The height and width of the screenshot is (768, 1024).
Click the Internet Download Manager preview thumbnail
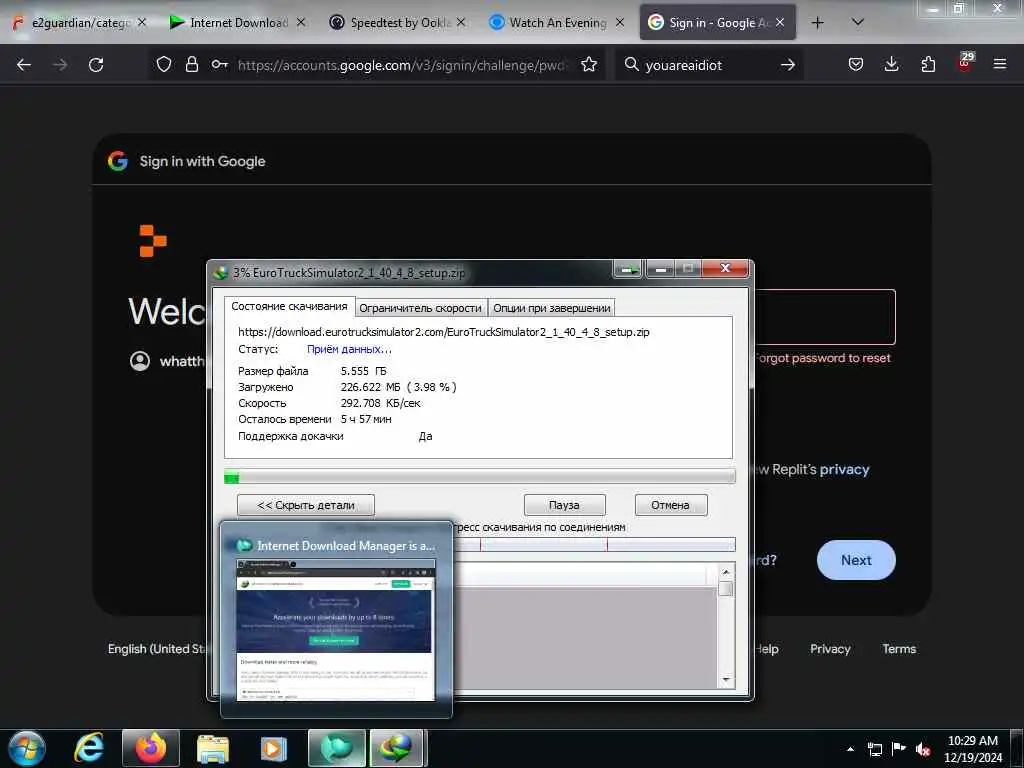click(336, 630)
